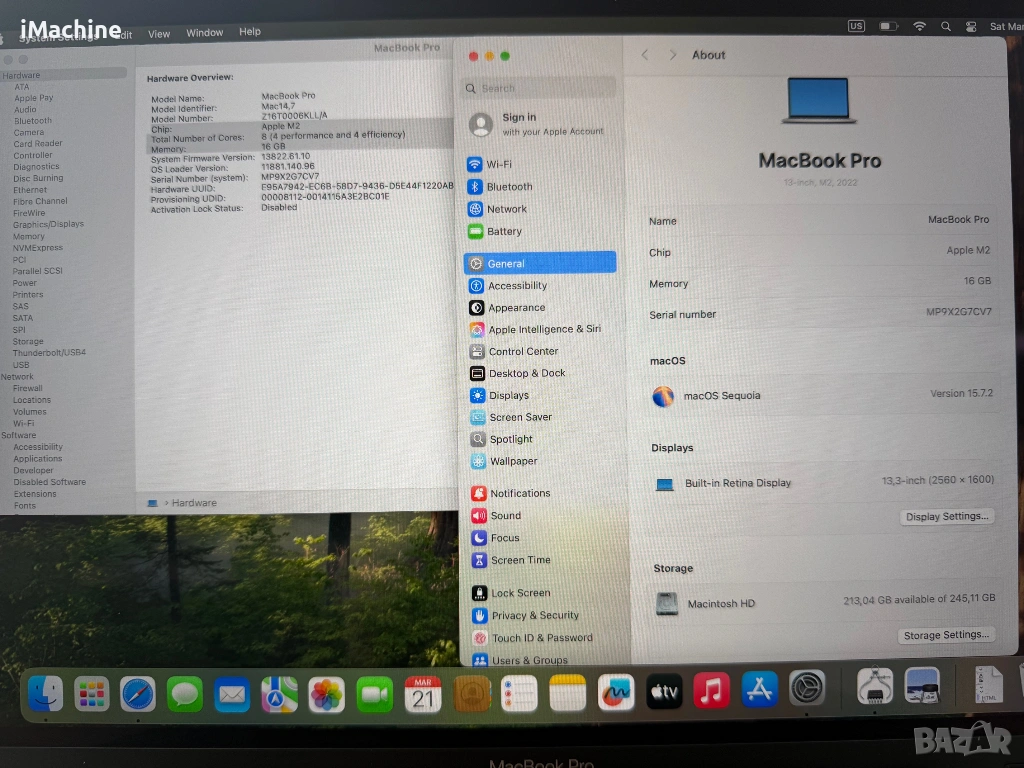Open Mail from the Dock
The width and height of the screenshot is (1024, 768).
point(232,694)
